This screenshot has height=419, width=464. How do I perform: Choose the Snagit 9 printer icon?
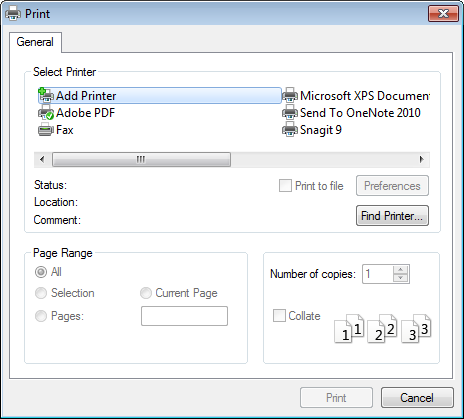point(290,130)
